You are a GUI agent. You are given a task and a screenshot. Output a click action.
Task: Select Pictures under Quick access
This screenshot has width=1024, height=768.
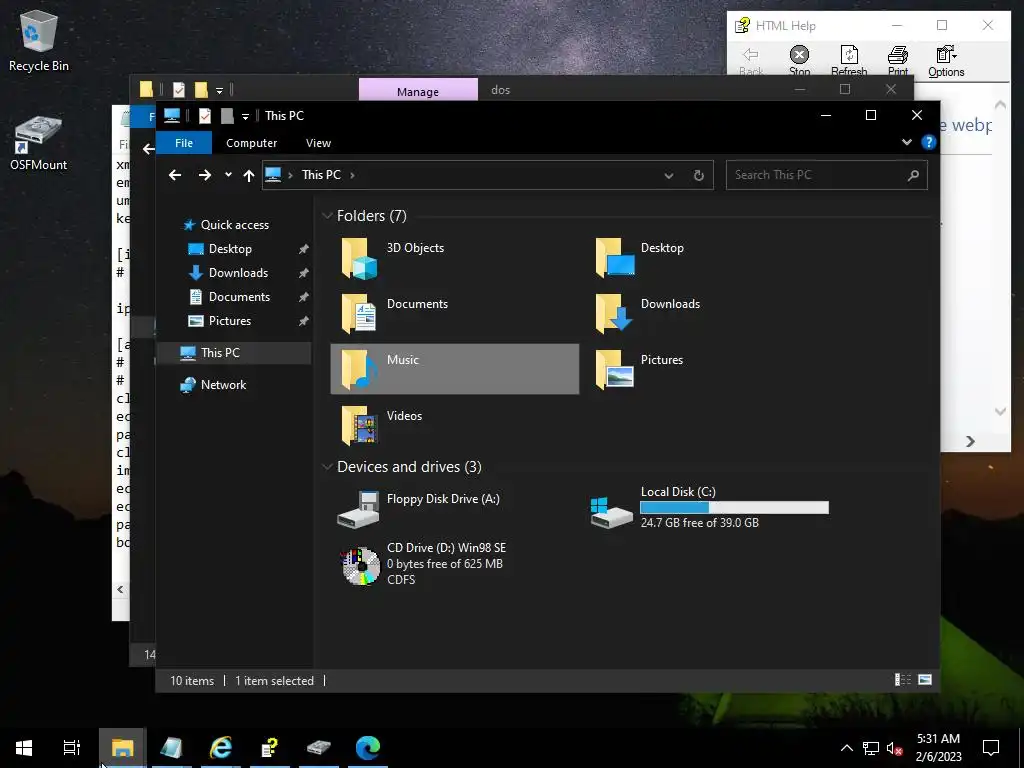229,321
